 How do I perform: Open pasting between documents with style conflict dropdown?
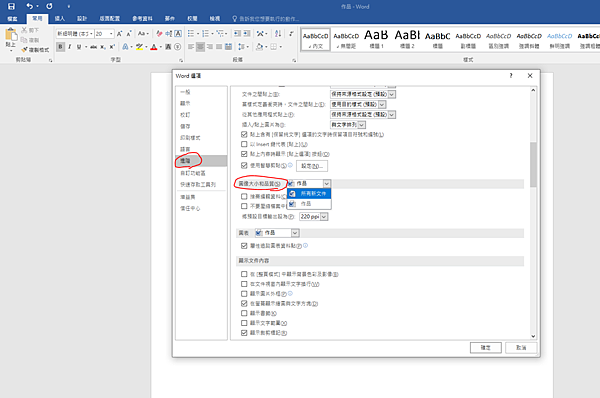(358, 104)
